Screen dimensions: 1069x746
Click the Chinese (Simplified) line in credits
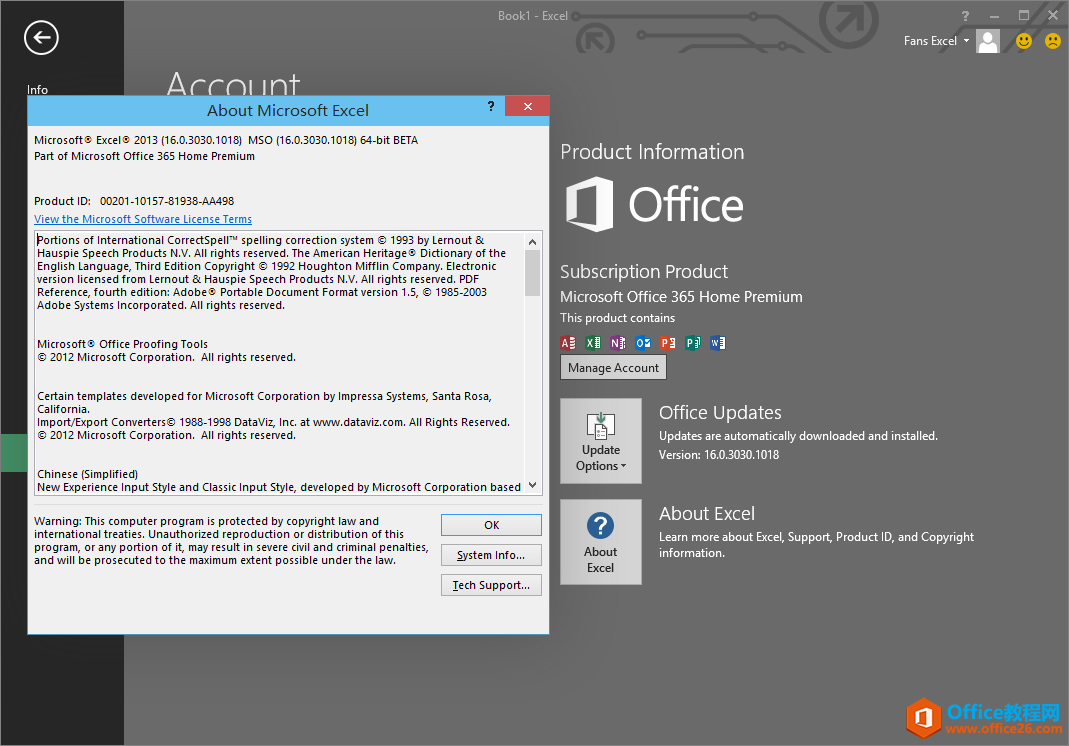[x=87, y=474]
